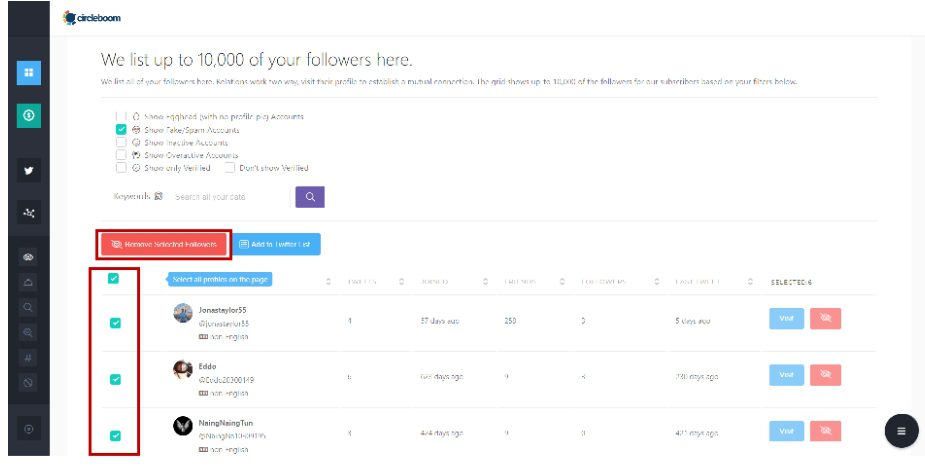Viewport: 925px width, 467px height.
Task: Enable Show Inactive Accounts checkbox
Action: (x=121, y=142)
